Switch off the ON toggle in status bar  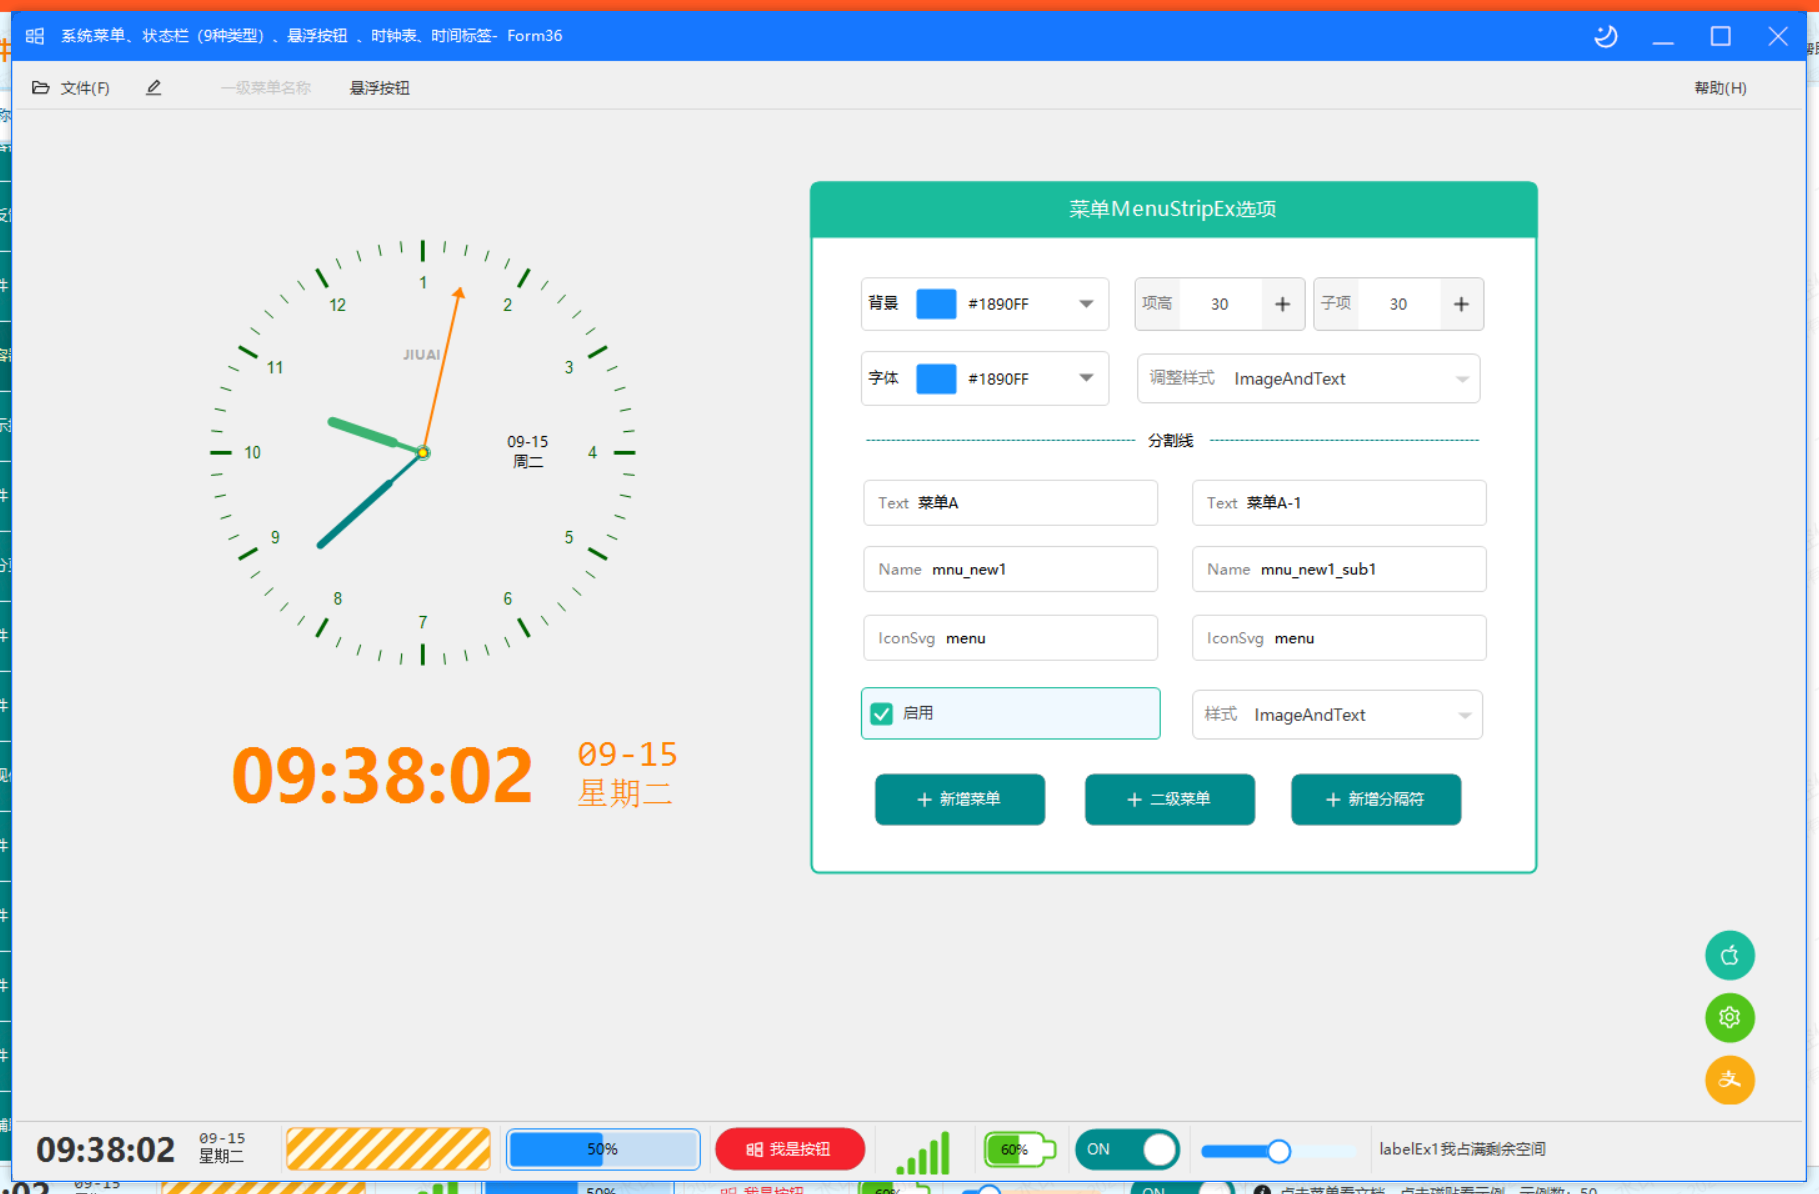click(x=1127, y=1150)
